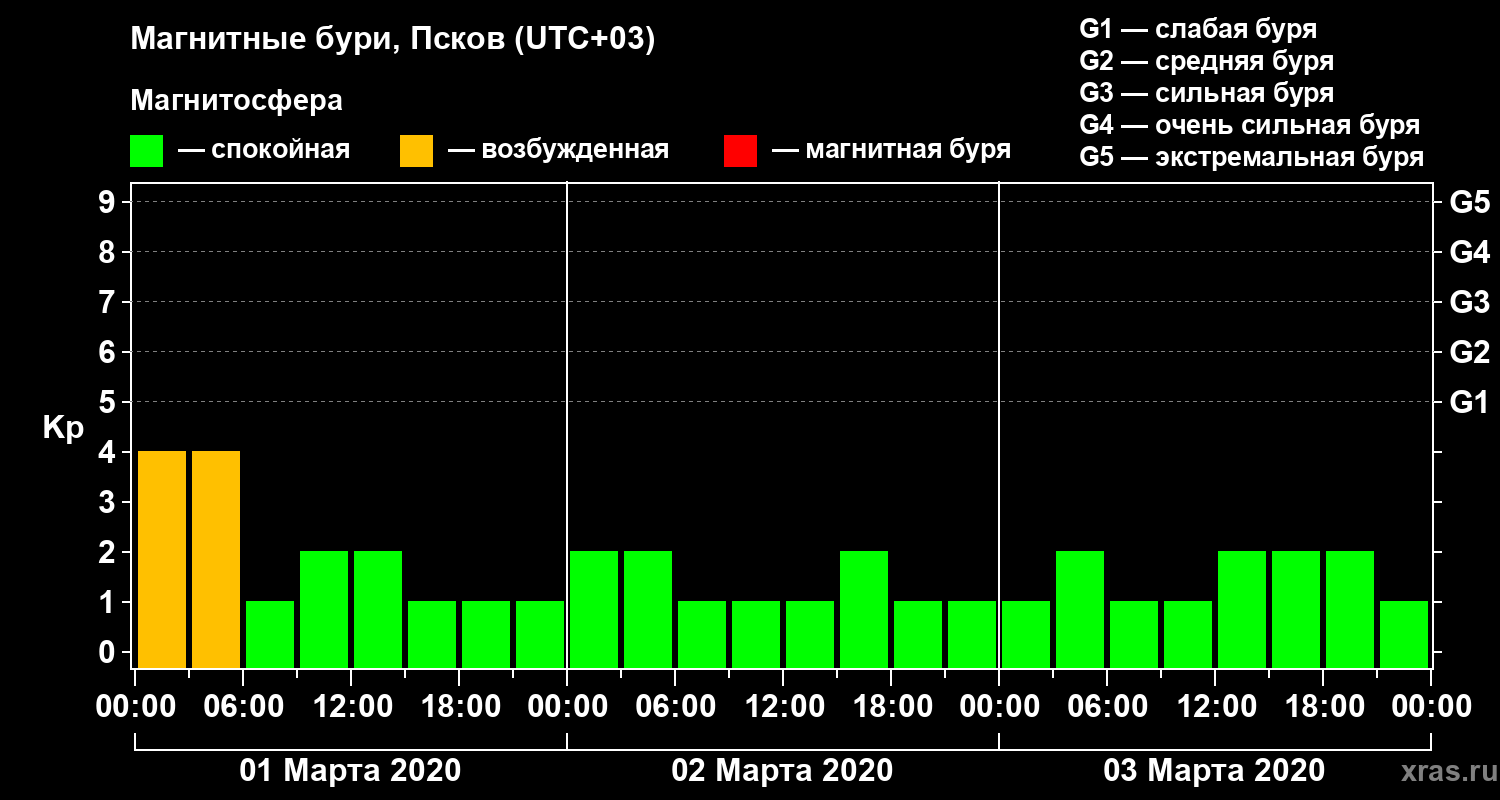Click the '03 Марта 2020' date label
Viewport: 1500px width, 800px height.
(x=1214, y=771)
